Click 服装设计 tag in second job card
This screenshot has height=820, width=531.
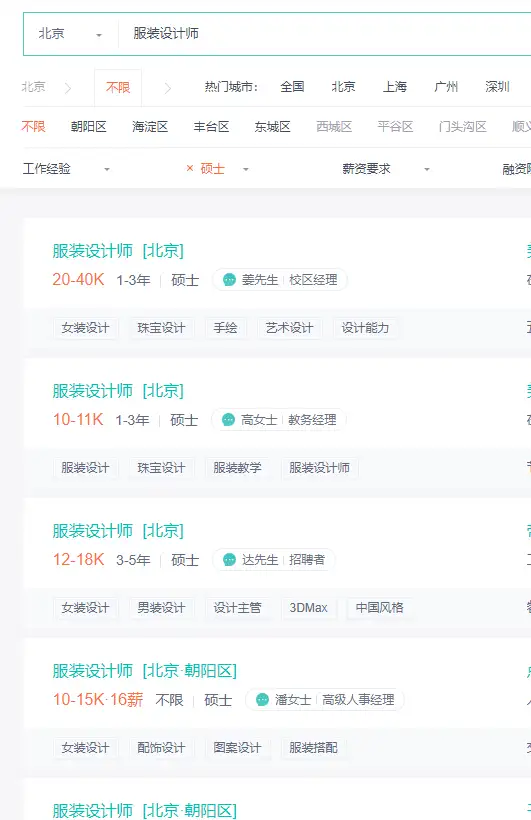click(85, 468)
